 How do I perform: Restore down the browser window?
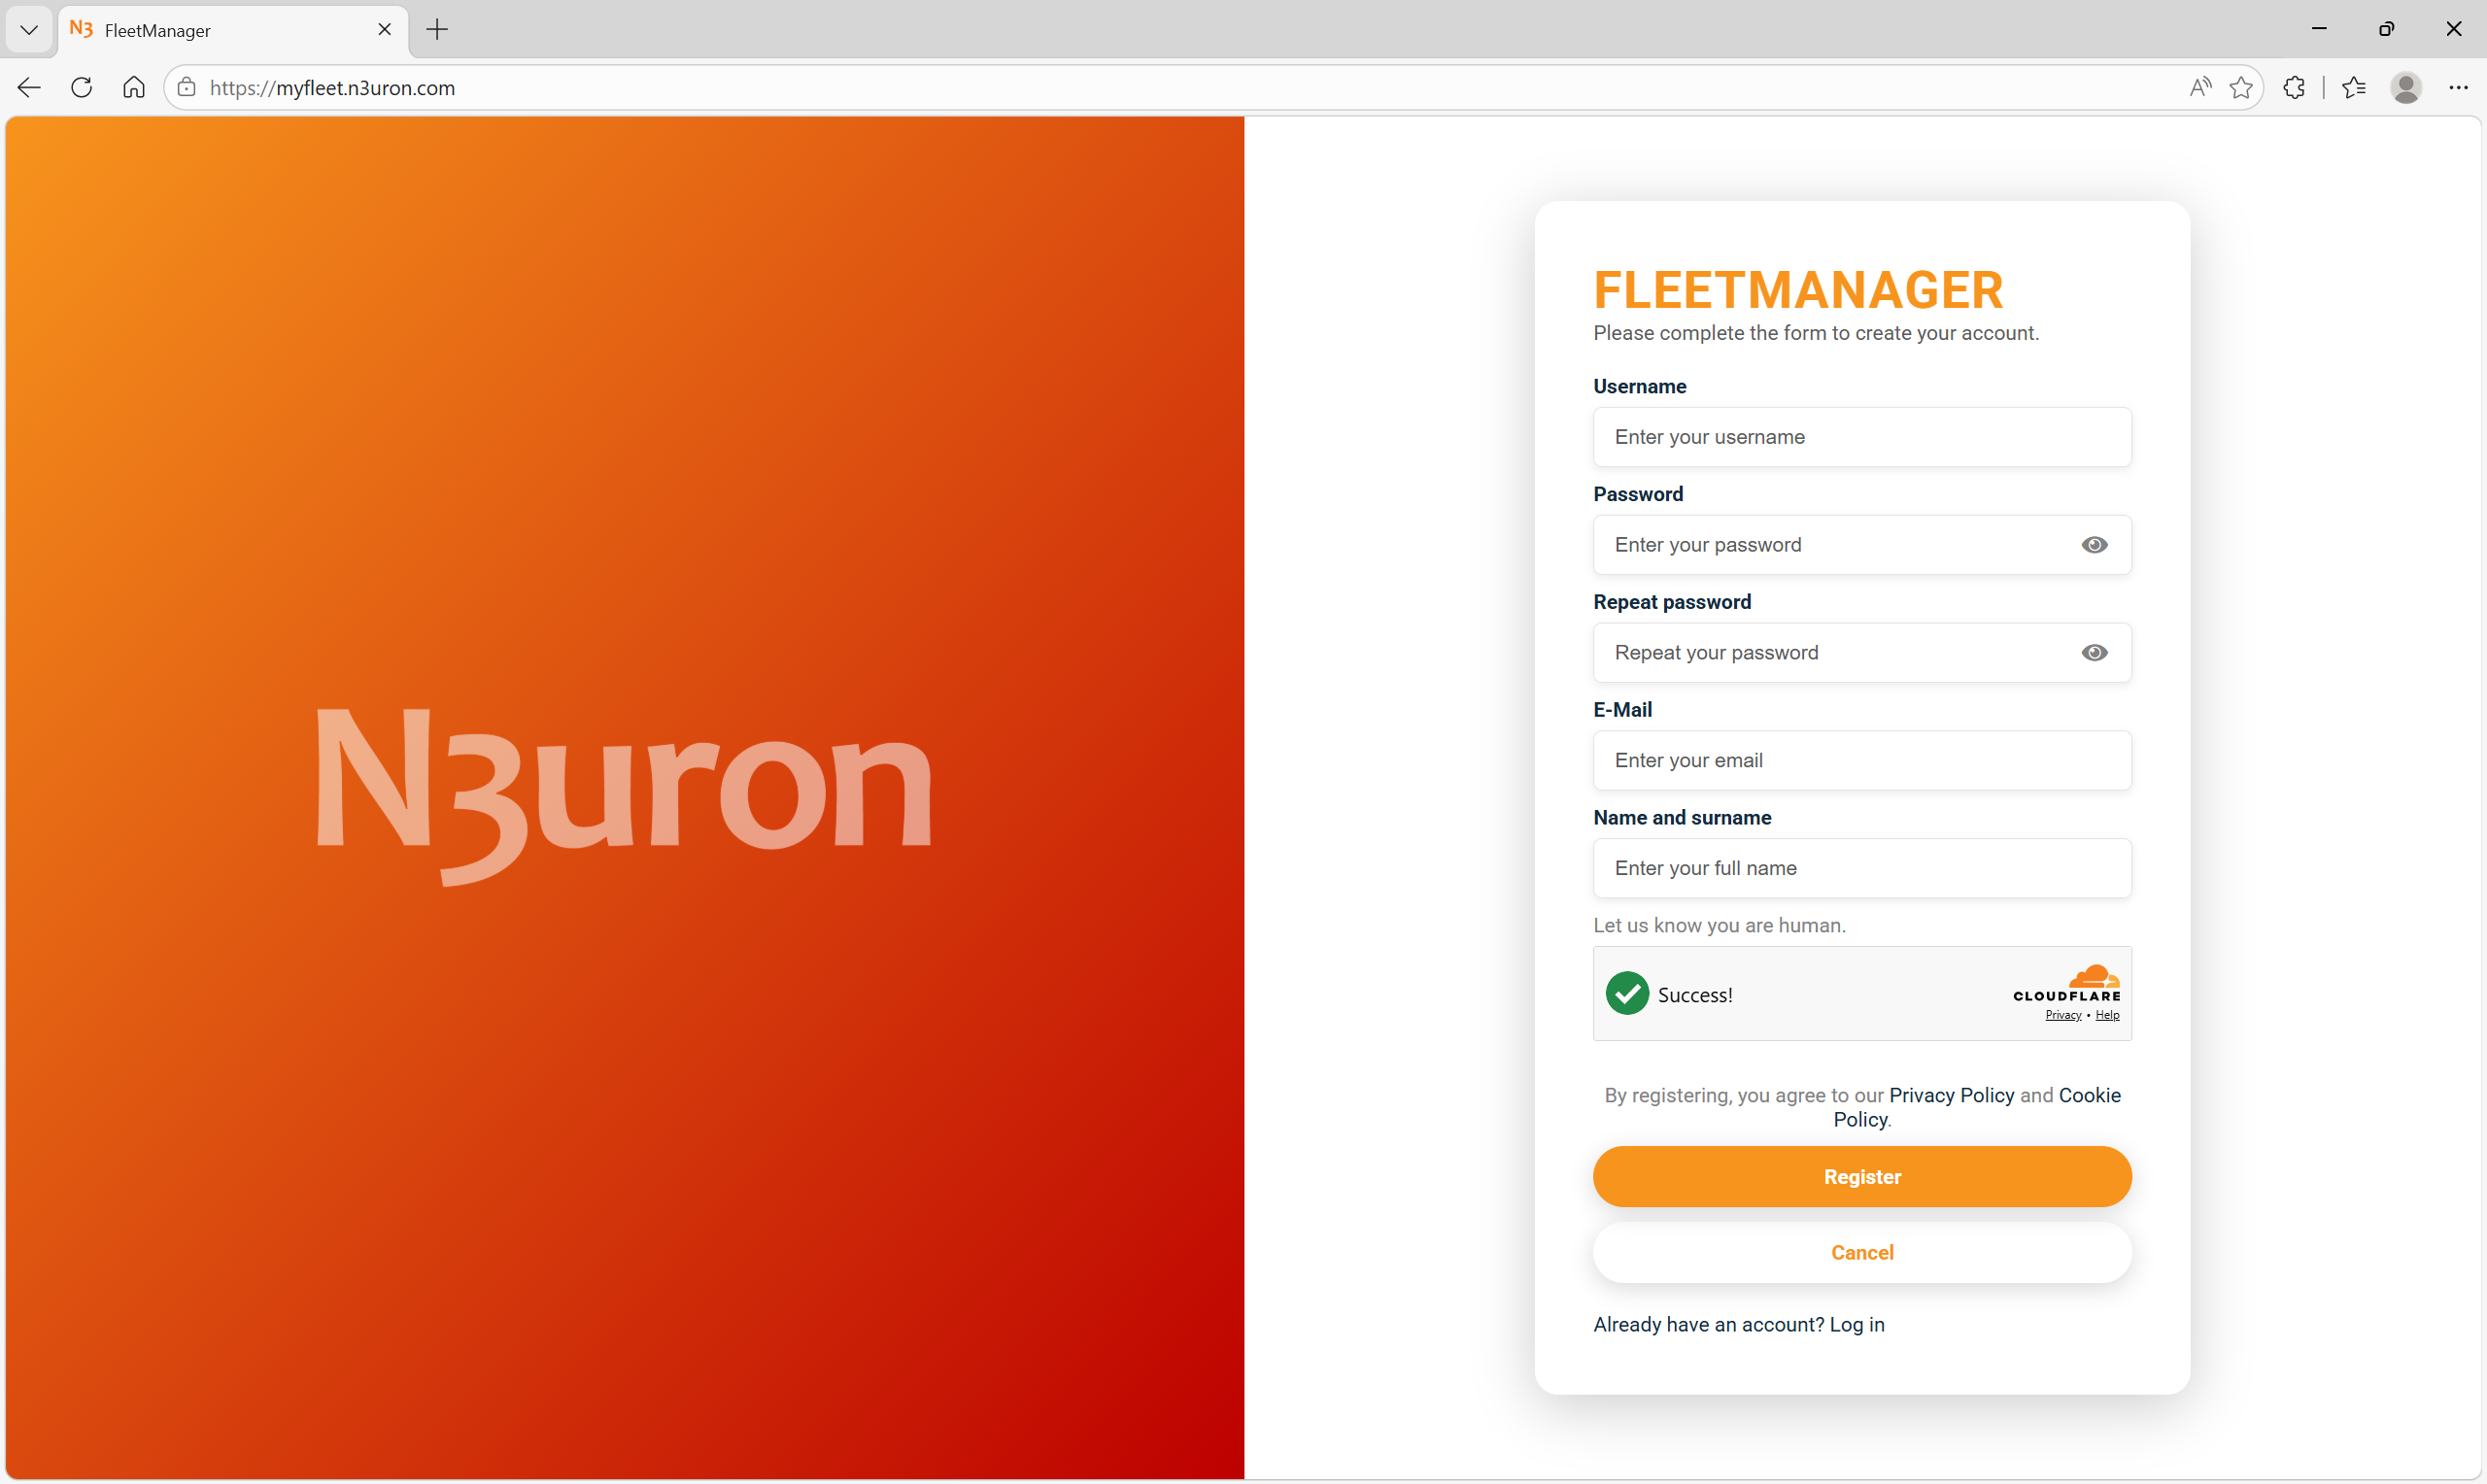2386,29
